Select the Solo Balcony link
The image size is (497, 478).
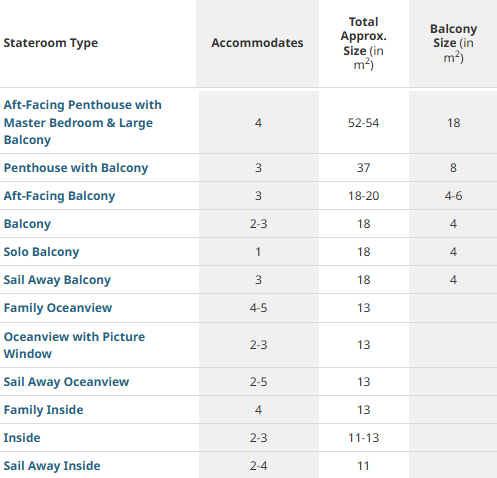click(x=41, y=252)
